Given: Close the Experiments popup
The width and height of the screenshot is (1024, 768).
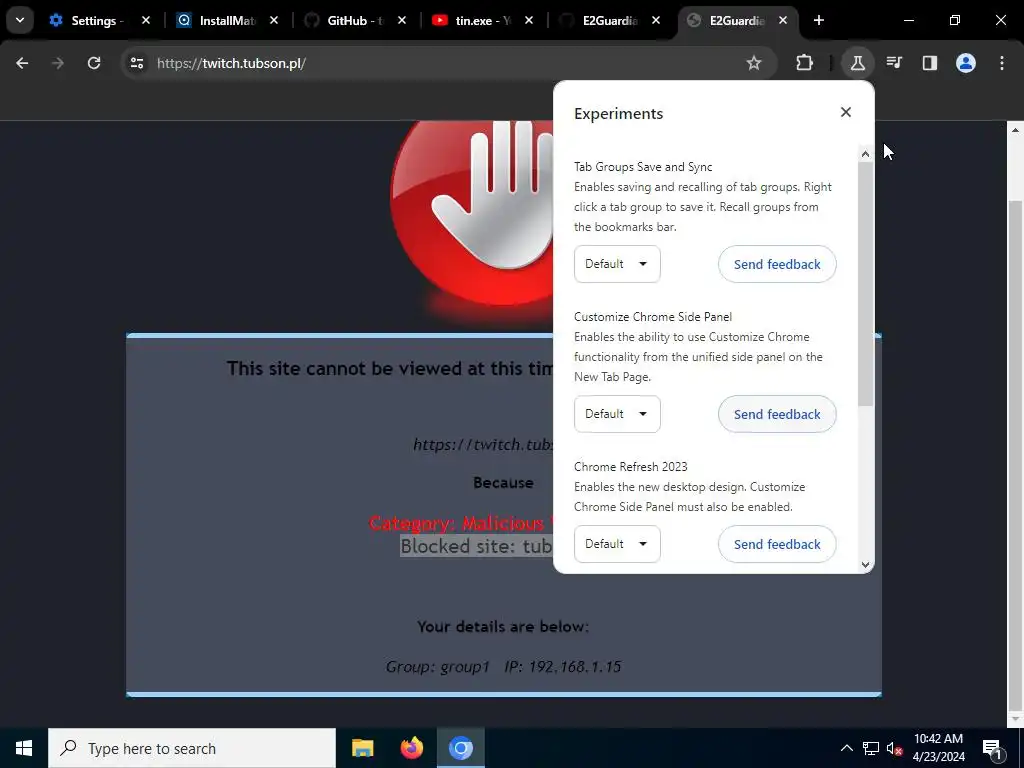Looking at the screenshot, I should [x=846, y=112].
